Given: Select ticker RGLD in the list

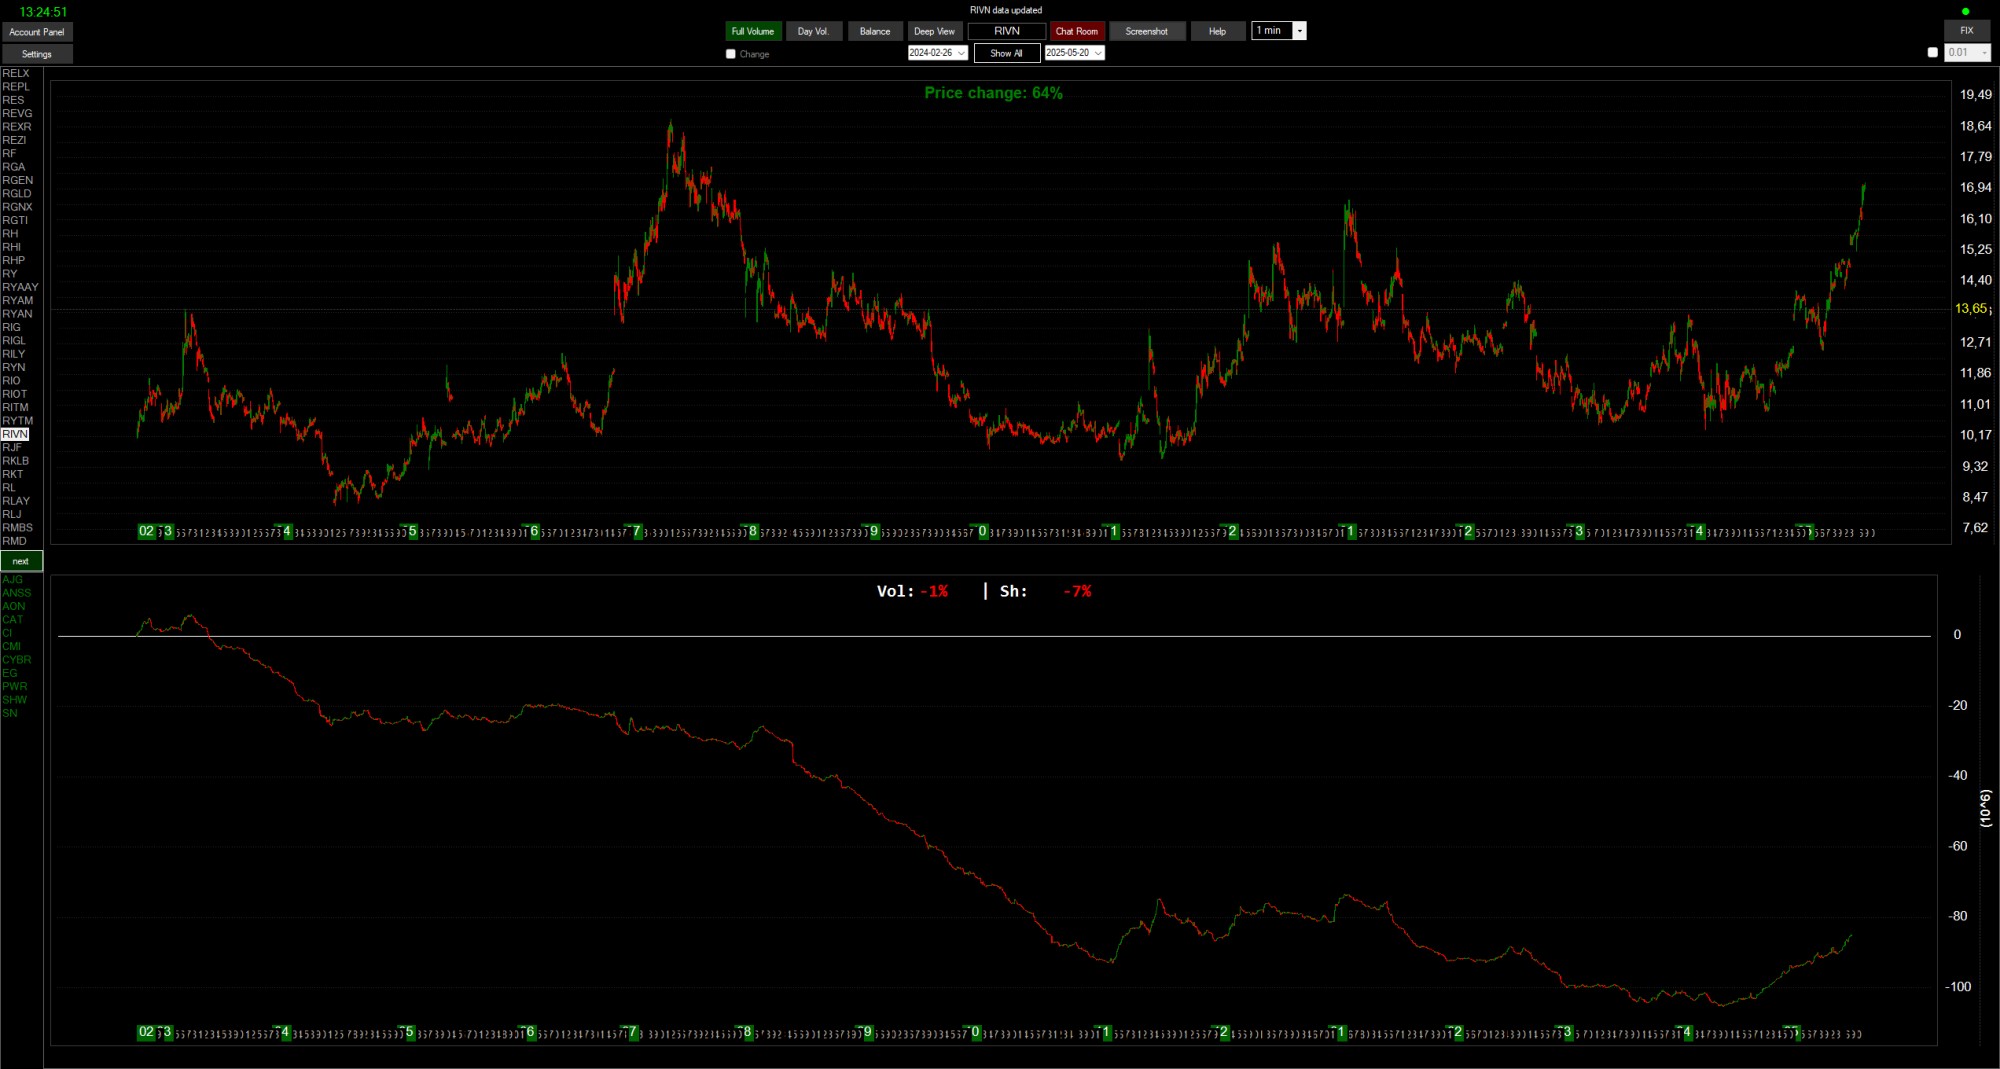Looking at the screenshot, I should (x=17, y=194).
